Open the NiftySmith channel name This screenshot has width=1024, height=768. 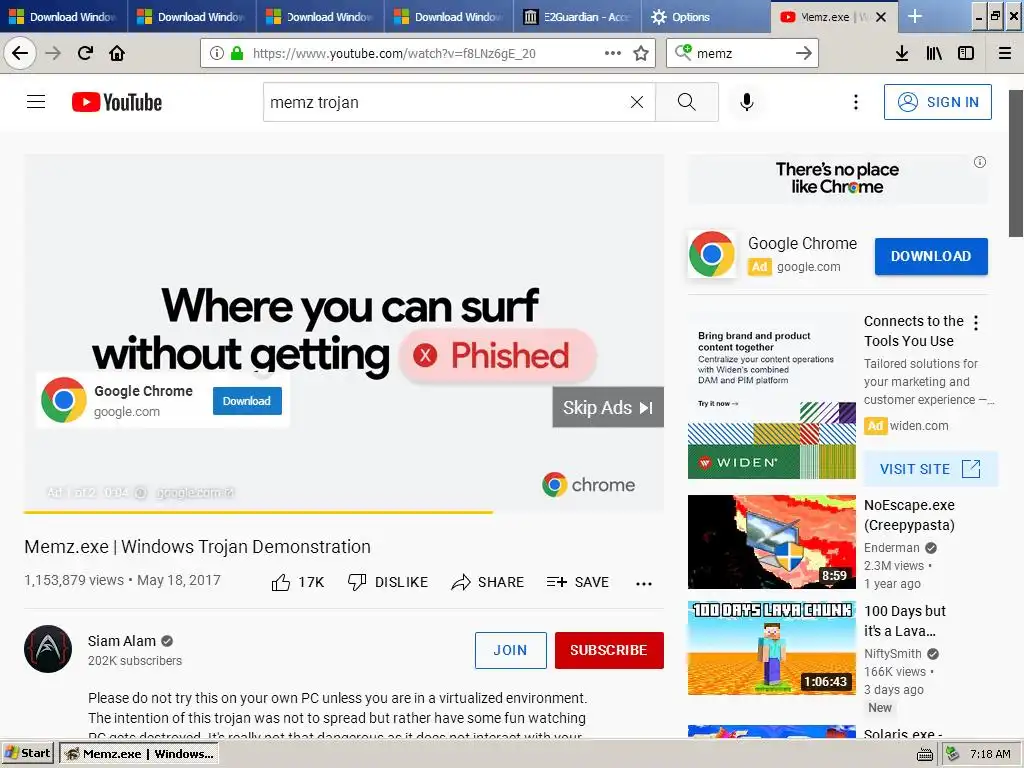click(892, 653)
